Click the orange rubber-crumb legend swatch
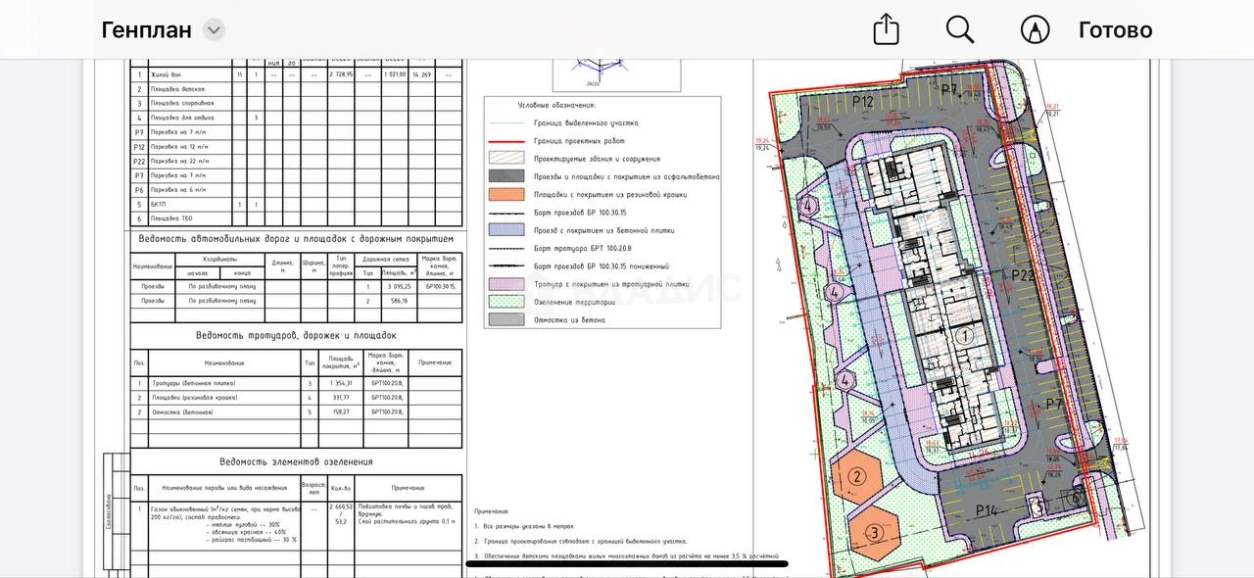This screenshot has height=578, width=1254. coord(505,194)
